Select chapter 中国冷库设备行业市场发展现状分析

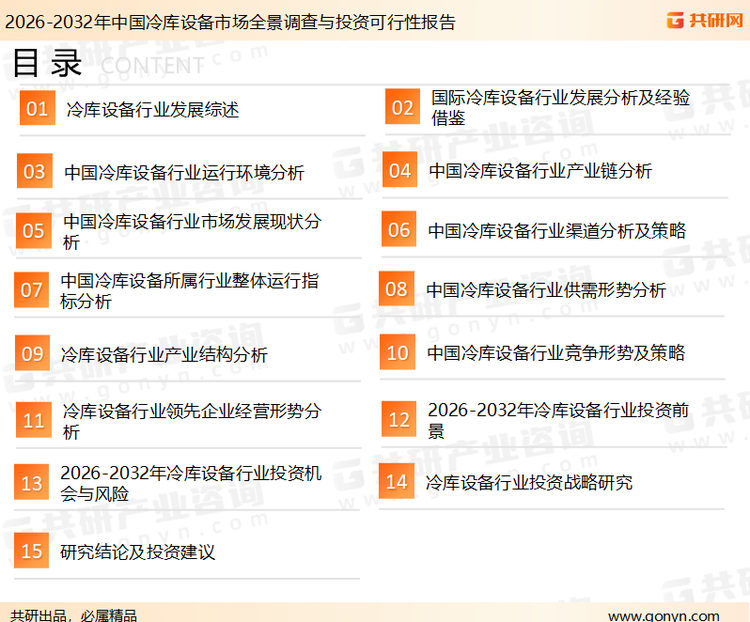pos(192,232)
